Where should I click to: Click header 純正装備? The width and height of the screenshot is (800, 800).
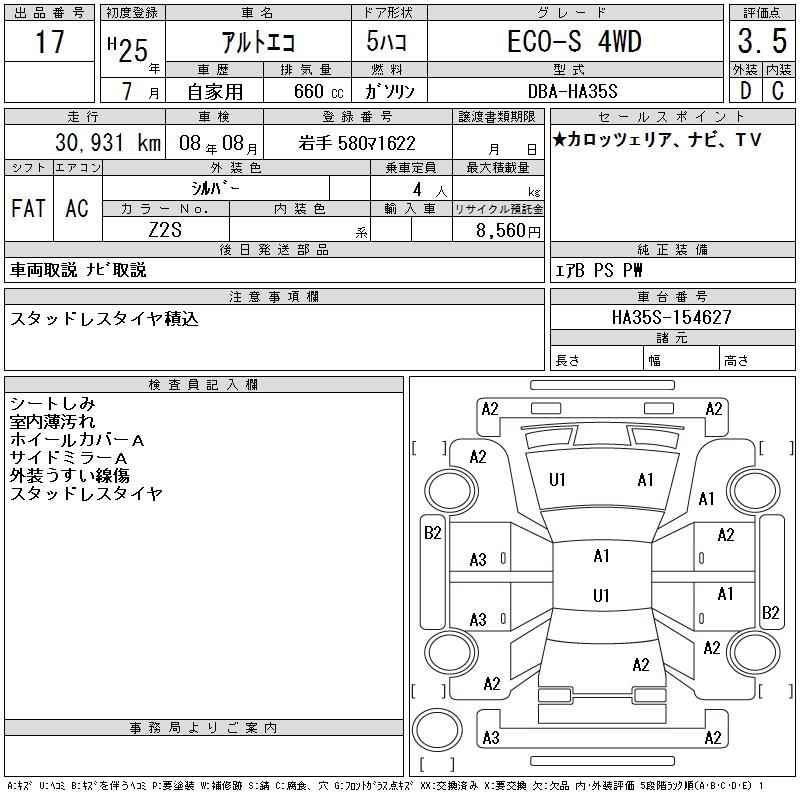pyautogui.click(x=672, y=249)
